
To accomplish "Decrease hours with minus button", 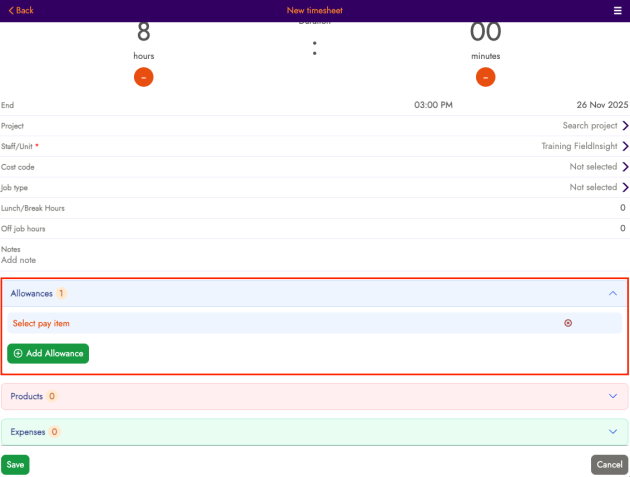I will (144, 77).
